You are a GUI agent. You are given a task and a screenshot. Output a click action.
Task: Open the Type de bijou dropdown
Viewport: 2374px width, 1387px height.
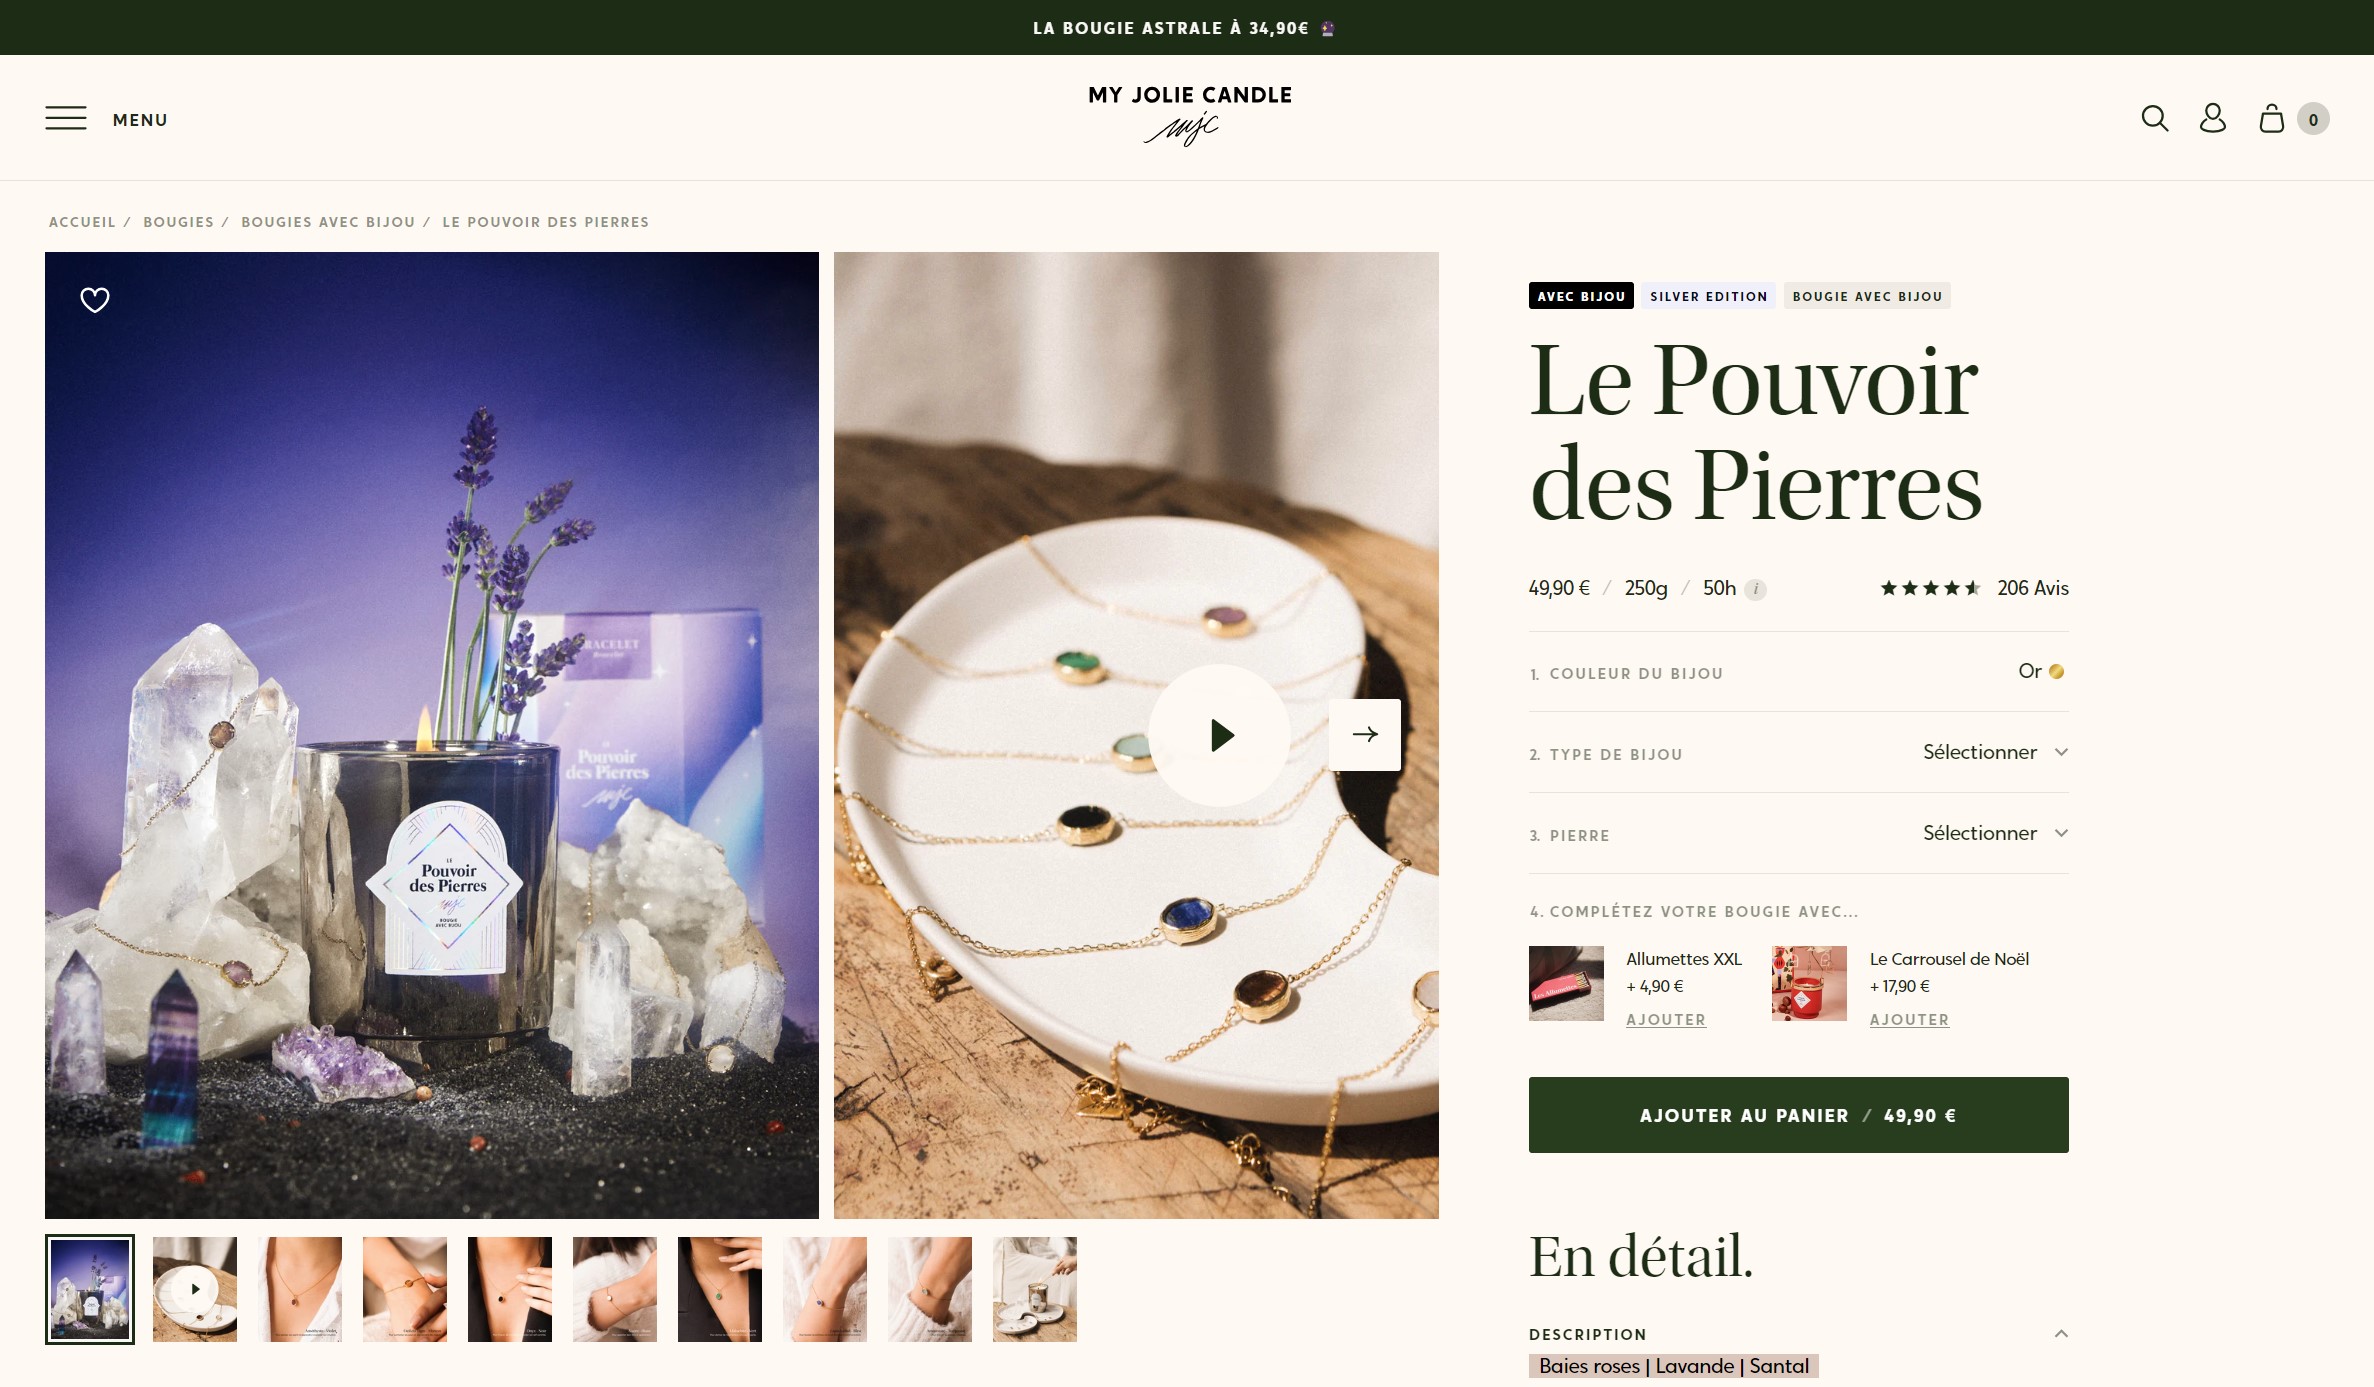point(1798,753)
